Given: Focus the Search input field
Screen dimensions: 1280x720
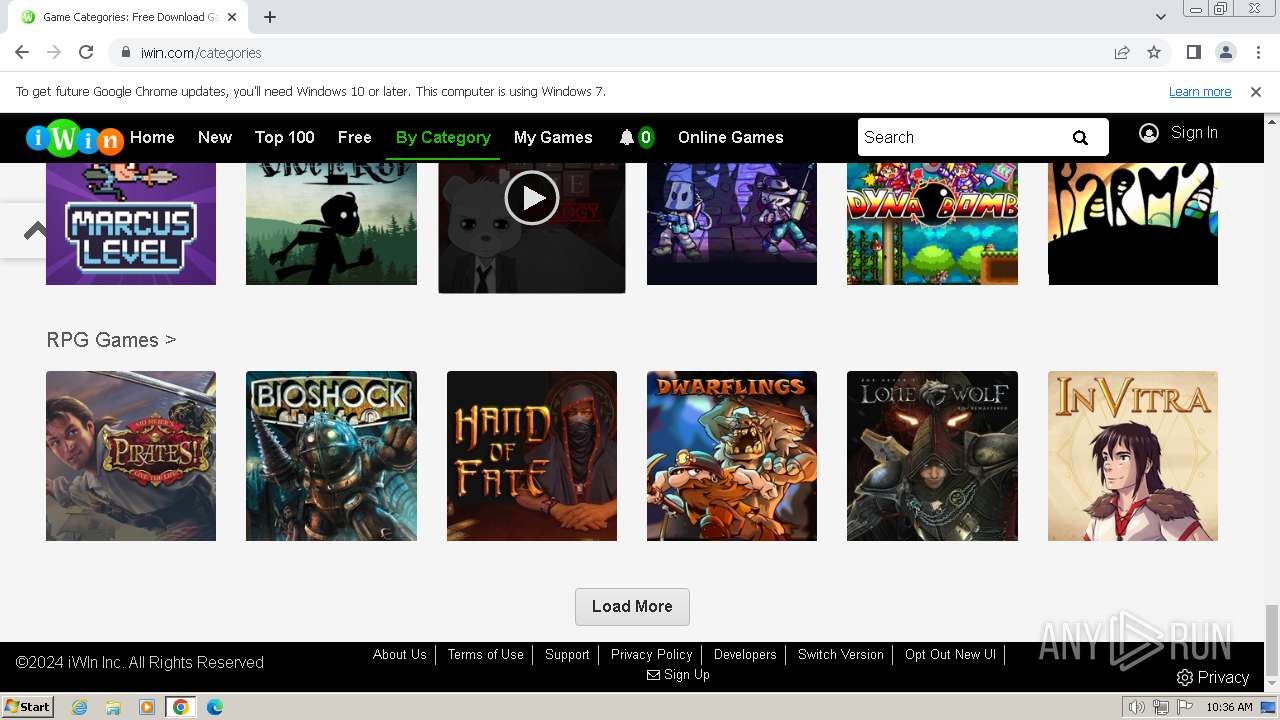Looking at the screenshot, I should pyautogui.click(x=958, y=138).
